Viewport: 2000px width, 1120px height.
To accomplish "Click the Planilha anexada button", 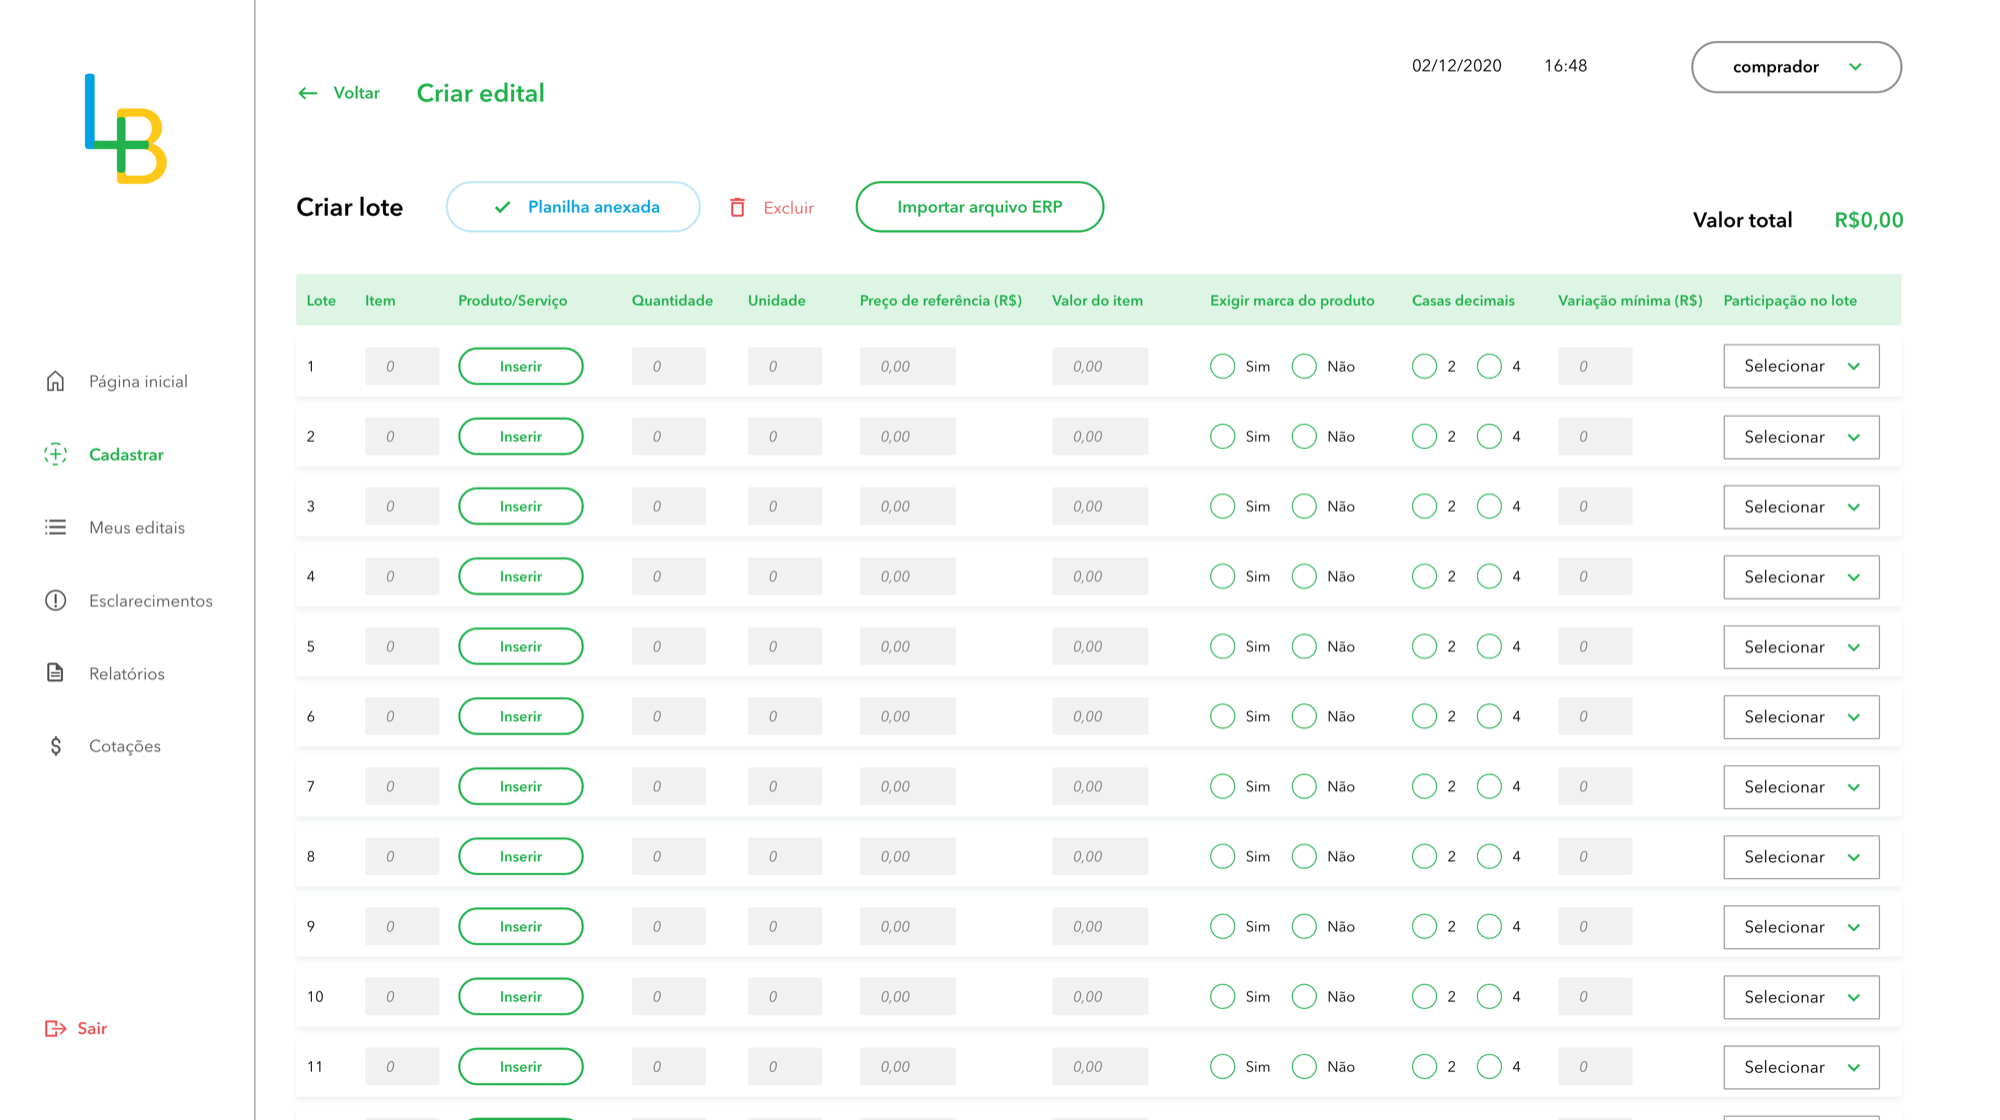I will [573, 207].
